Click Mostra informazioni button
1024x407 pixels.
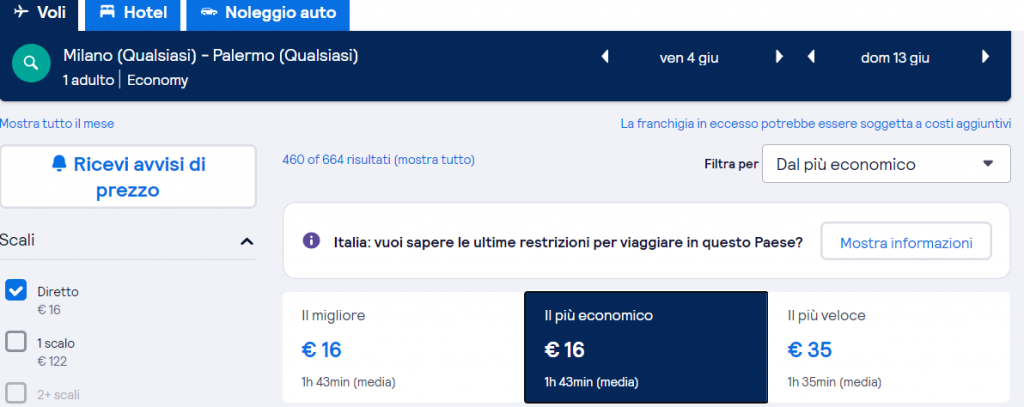coord(905,242)
